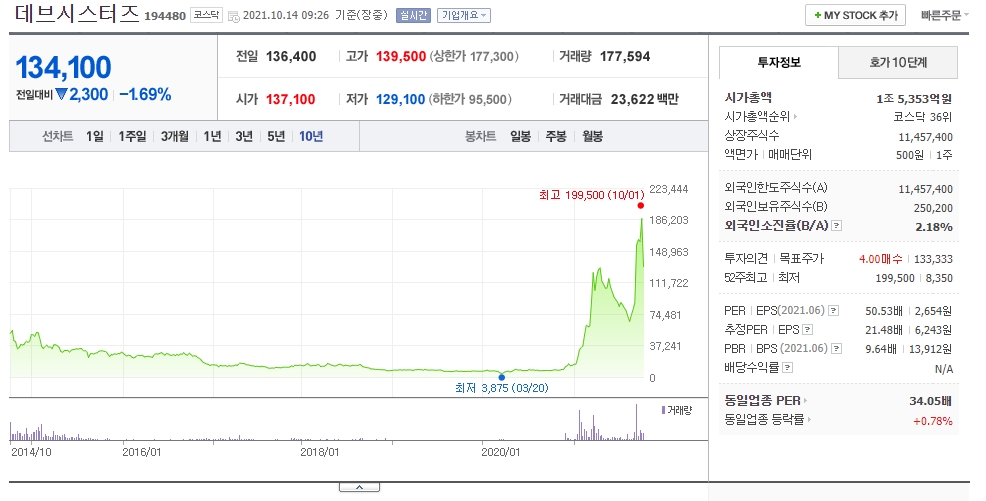Click help icon next to BPS(2021.06)

[x=836, y=348]
